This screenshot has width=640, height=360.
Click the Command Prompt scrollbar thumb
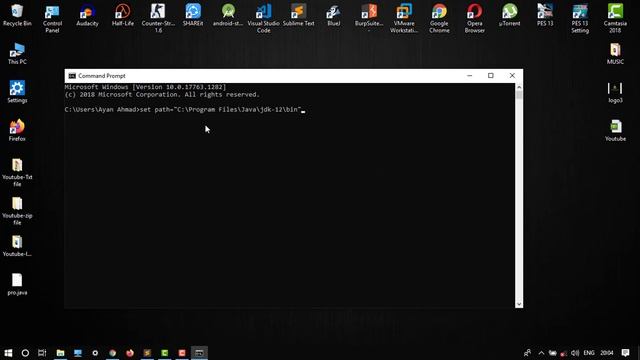click(519, 95)
